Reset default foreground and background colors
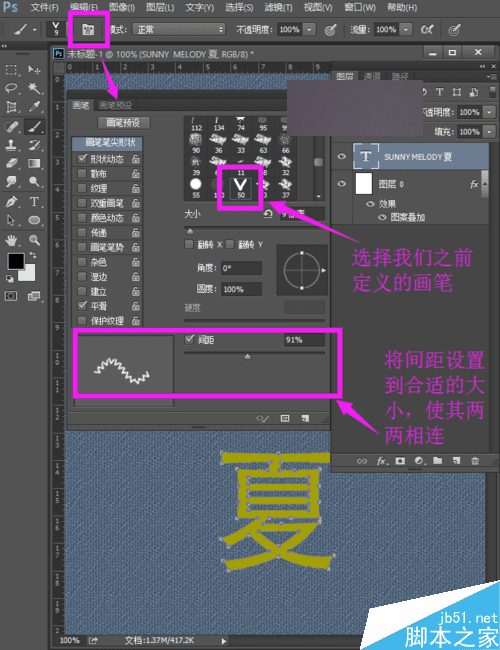The width and height of the screenshot is (500, 650). pyautogui.click(x=9, y=279)
